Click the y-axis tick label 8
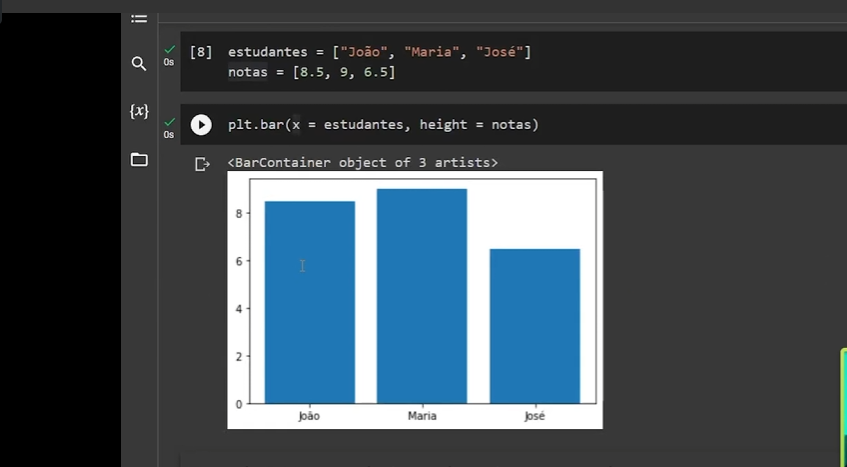Viewport: 847px width, 467px height. click(240, 213)
